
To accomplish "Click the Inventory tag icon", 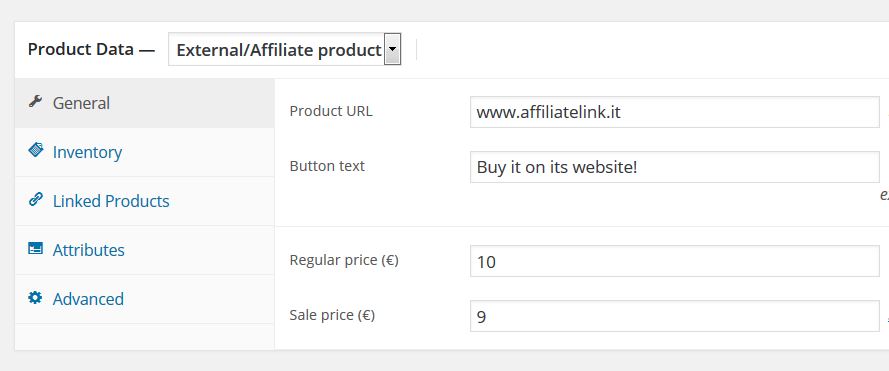I will coord(35,150).
